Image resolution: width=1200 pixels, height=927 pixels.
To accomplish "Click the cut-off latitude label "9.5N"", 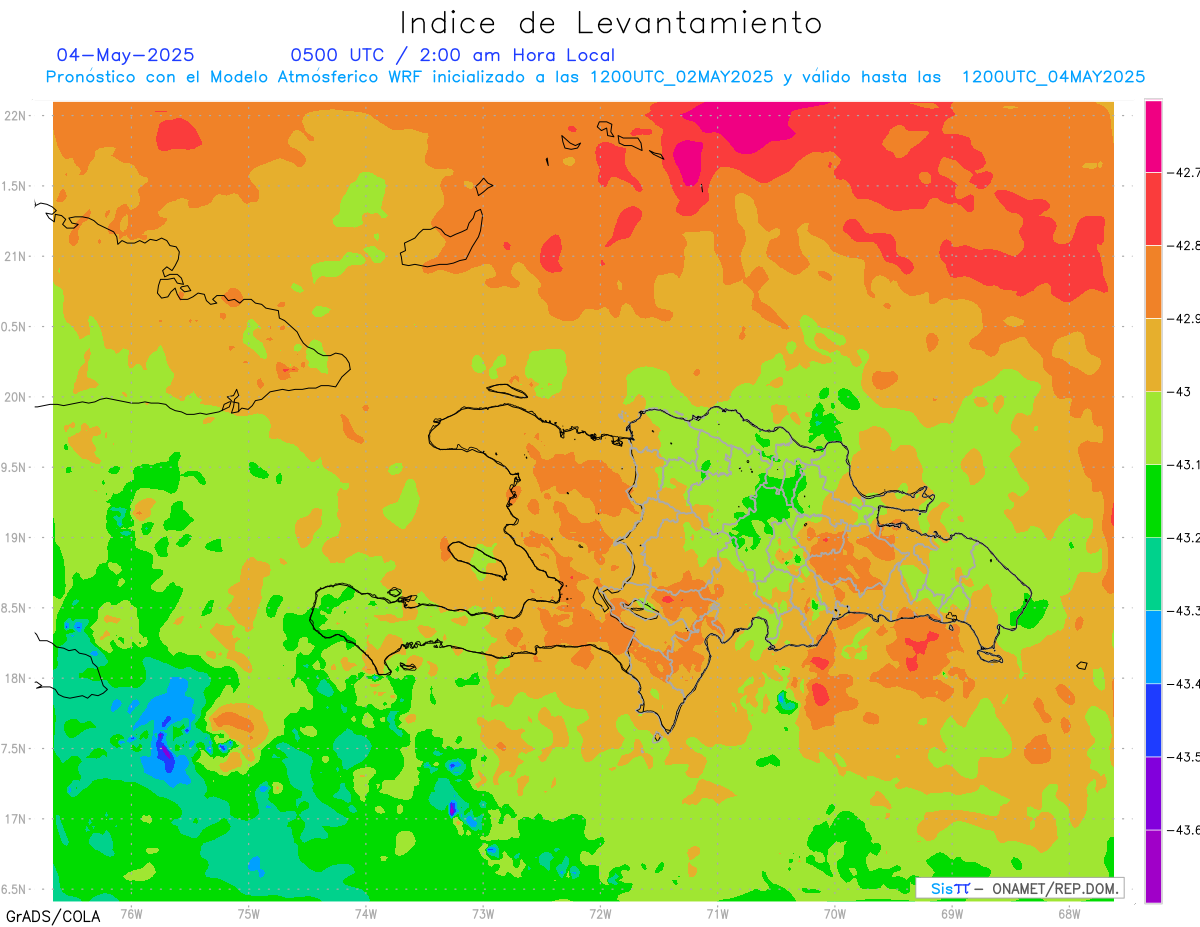I will click(x=14, y=468).
